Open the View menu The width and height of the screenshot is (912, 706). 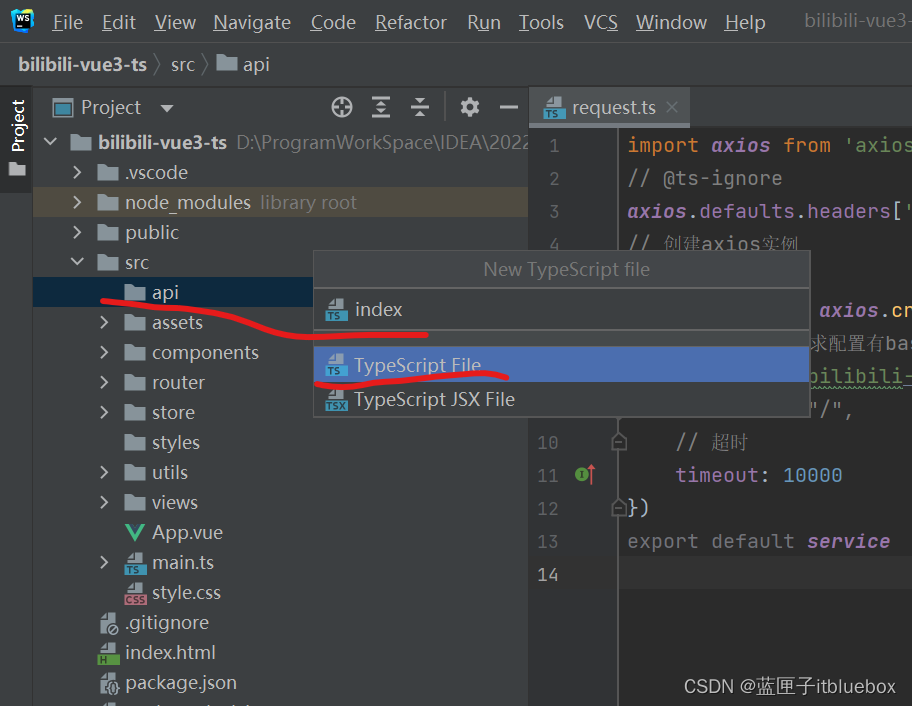pos(174,22)
